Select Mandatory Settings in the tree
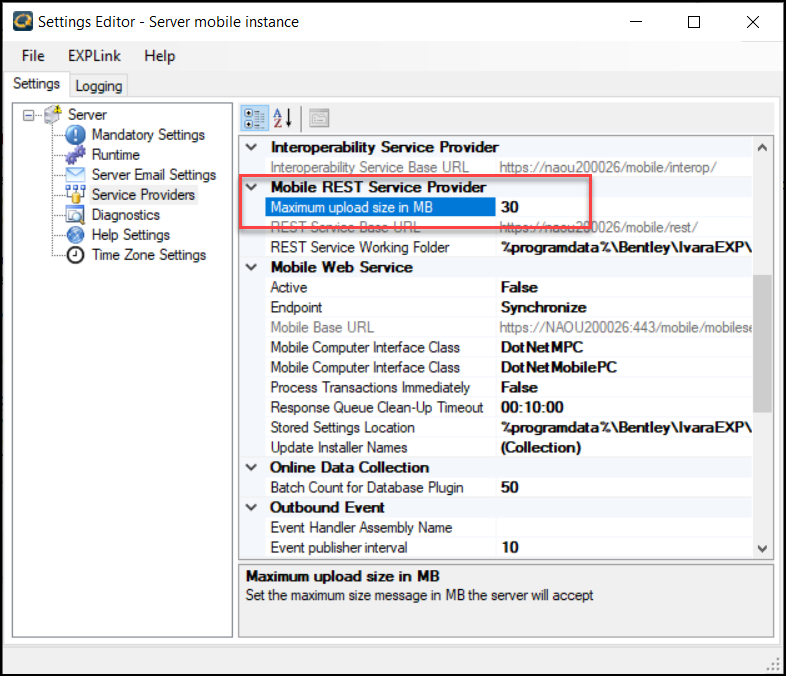This screenshot has width=786, height=676. click(x=148, y=135)
